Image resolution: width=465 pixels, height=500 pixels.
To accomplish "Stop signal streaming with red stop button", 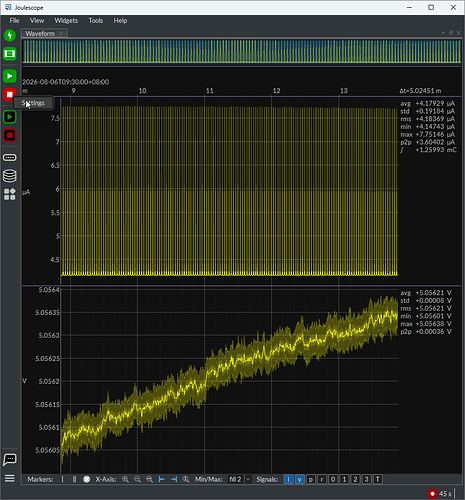I will [x=10, y=95].
